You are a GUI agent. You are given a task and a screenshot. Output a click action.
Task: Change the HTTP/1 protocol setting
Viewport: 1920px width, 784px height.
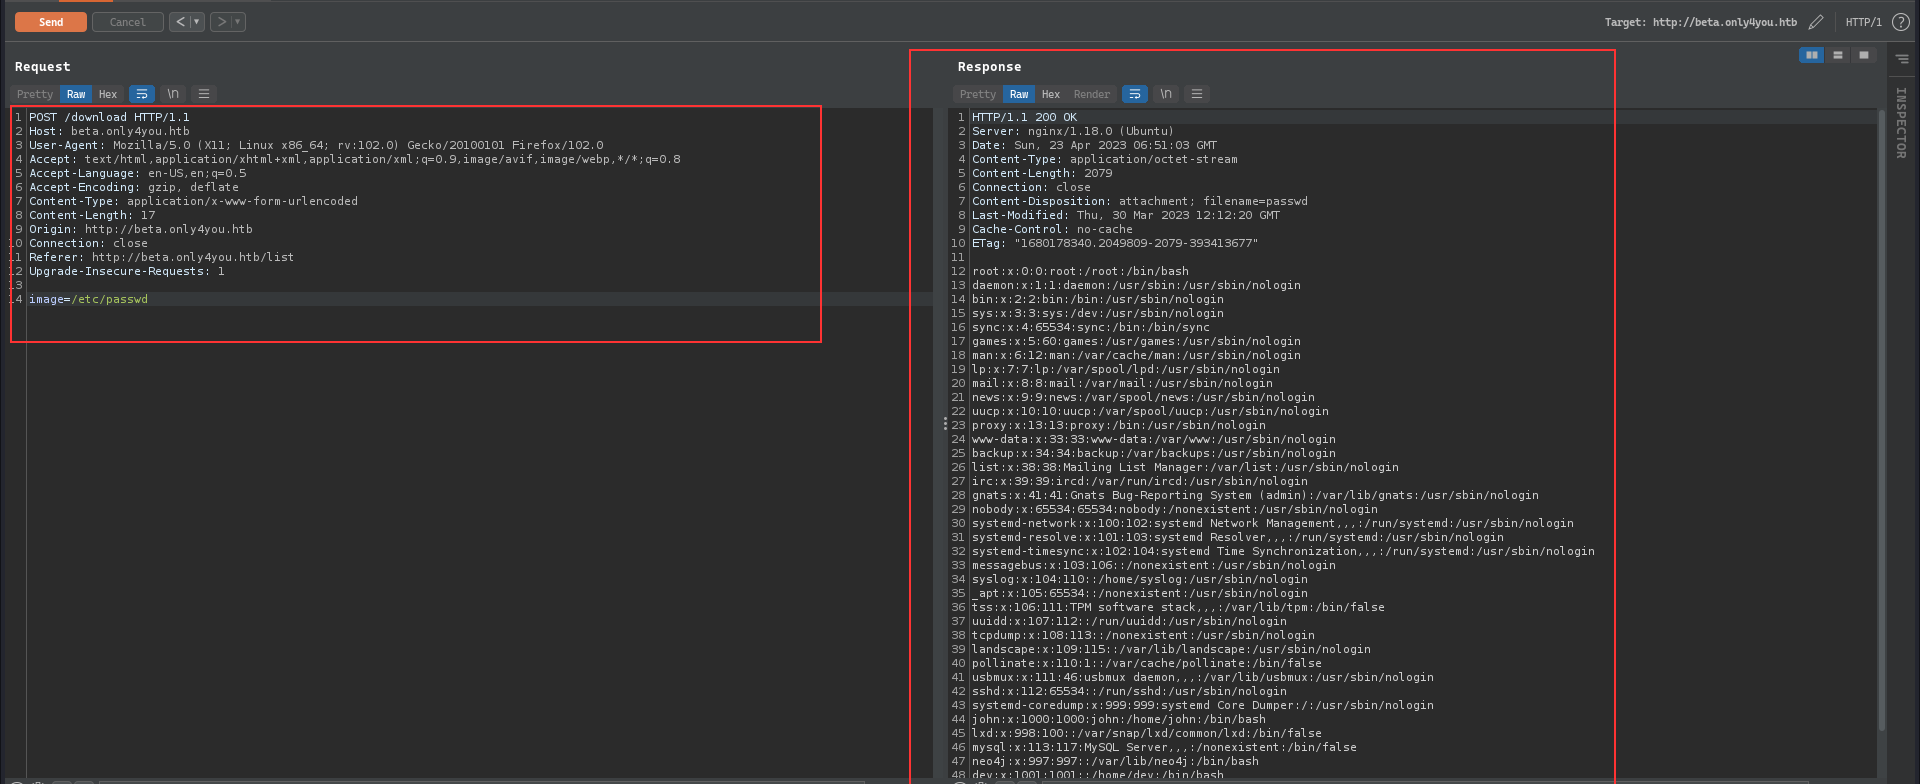pyautogui.click(x=1864, y=22)
